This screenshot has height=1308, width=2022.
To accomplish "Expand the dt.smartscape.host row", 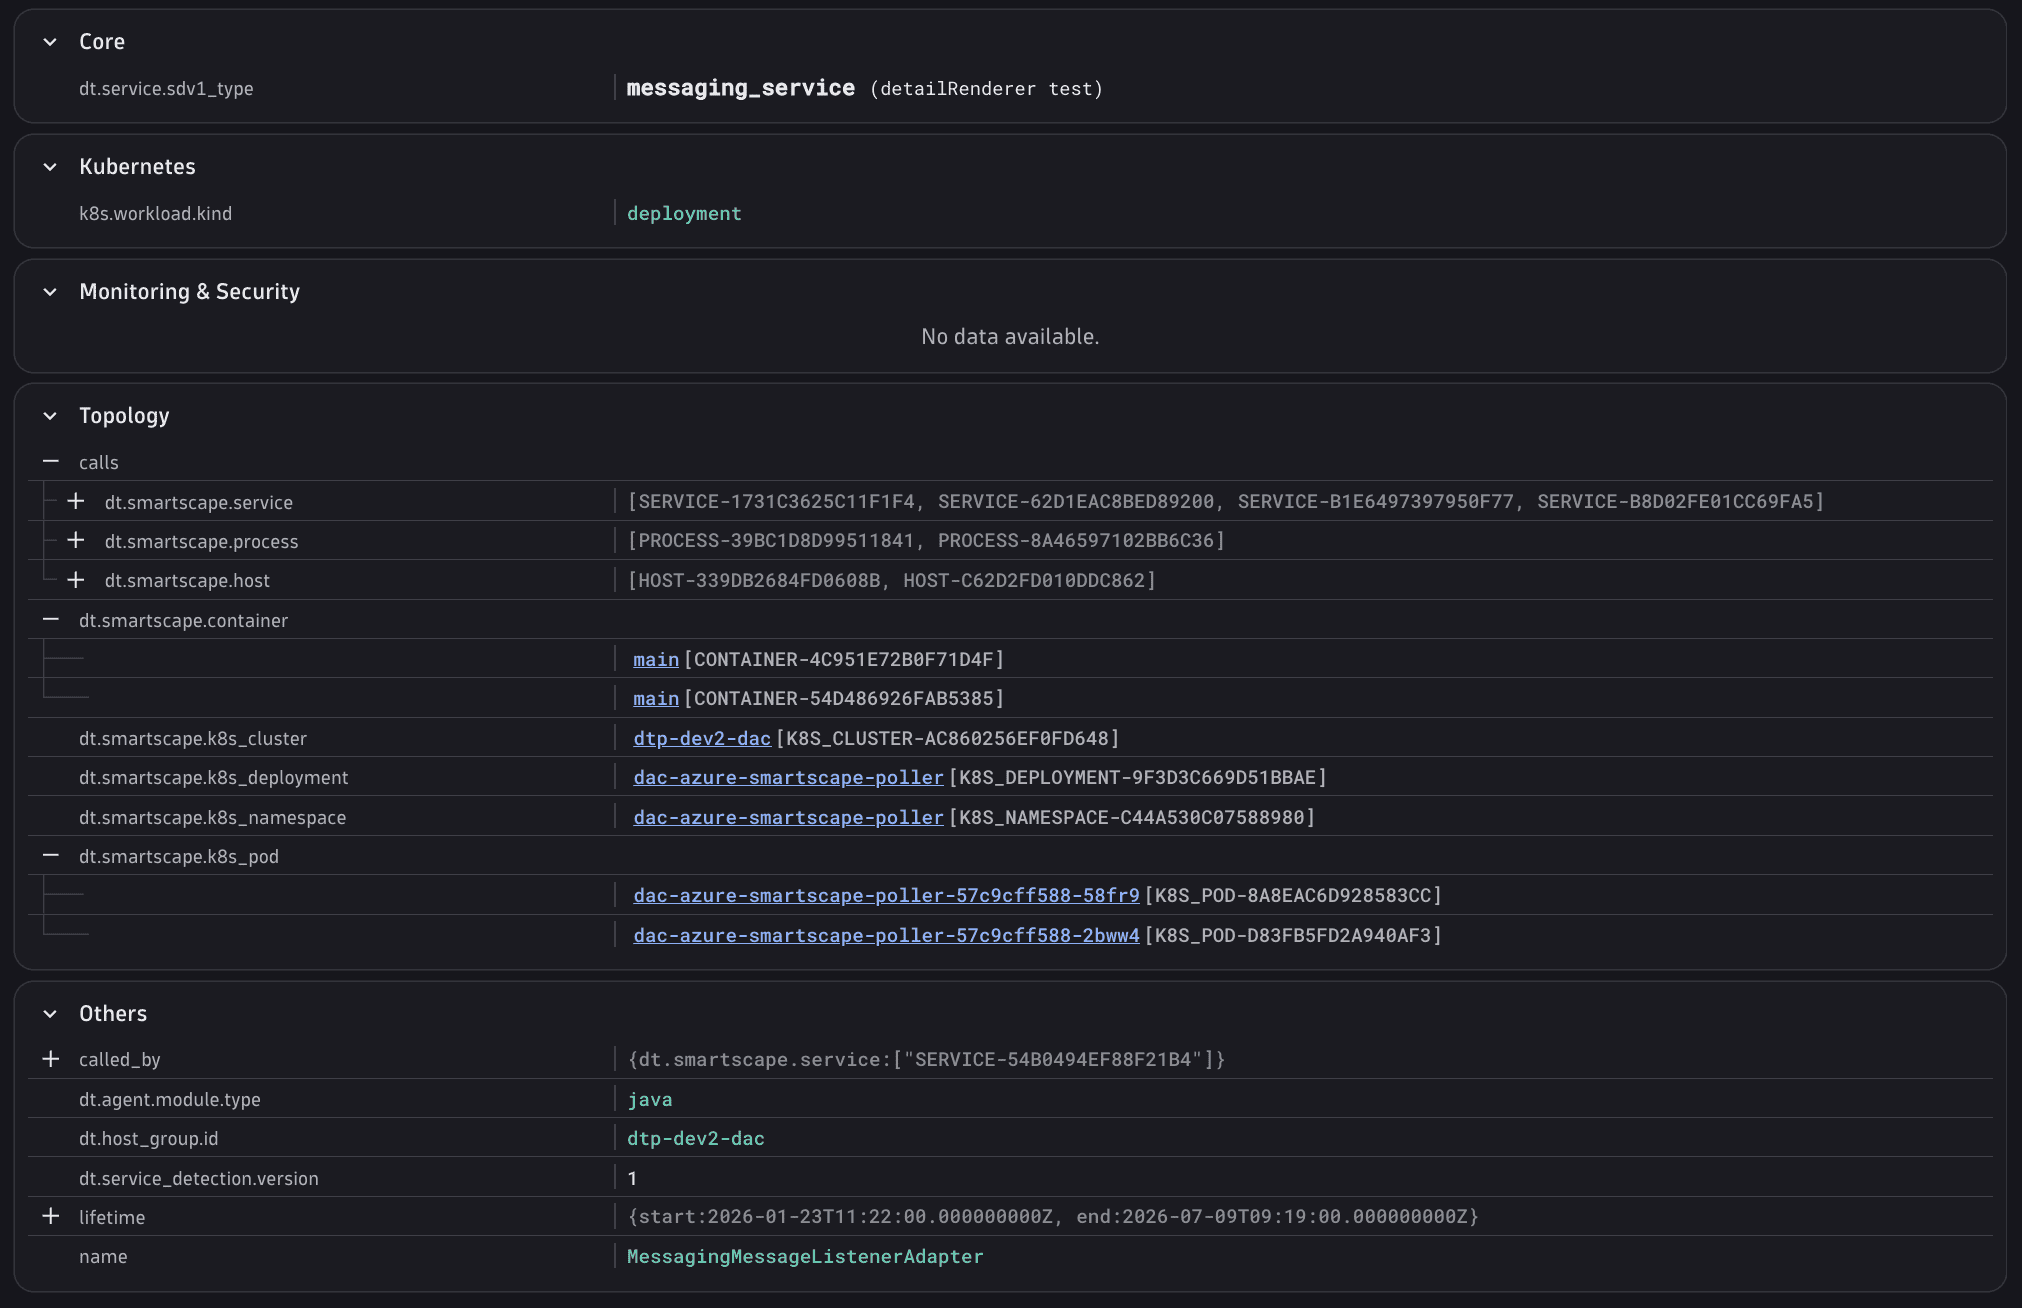I will (76, 580).
